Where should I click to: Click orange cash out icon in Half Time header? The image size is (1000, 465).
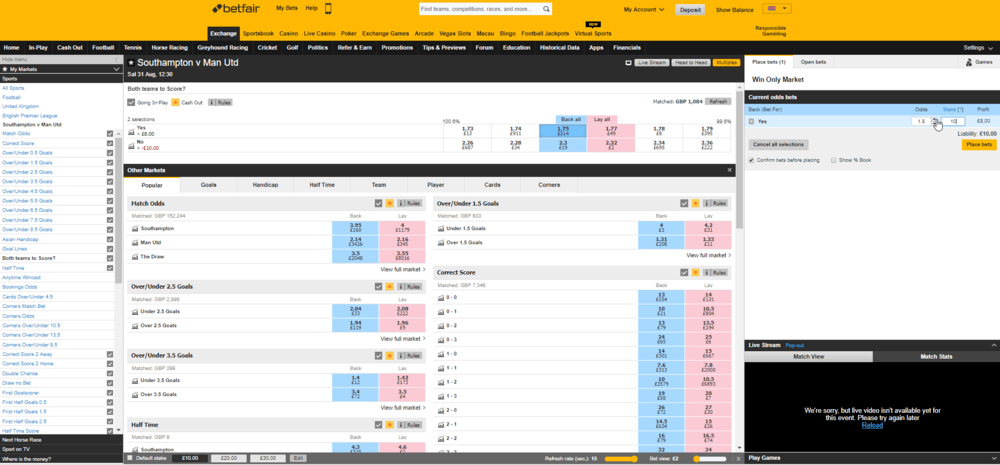389,425
